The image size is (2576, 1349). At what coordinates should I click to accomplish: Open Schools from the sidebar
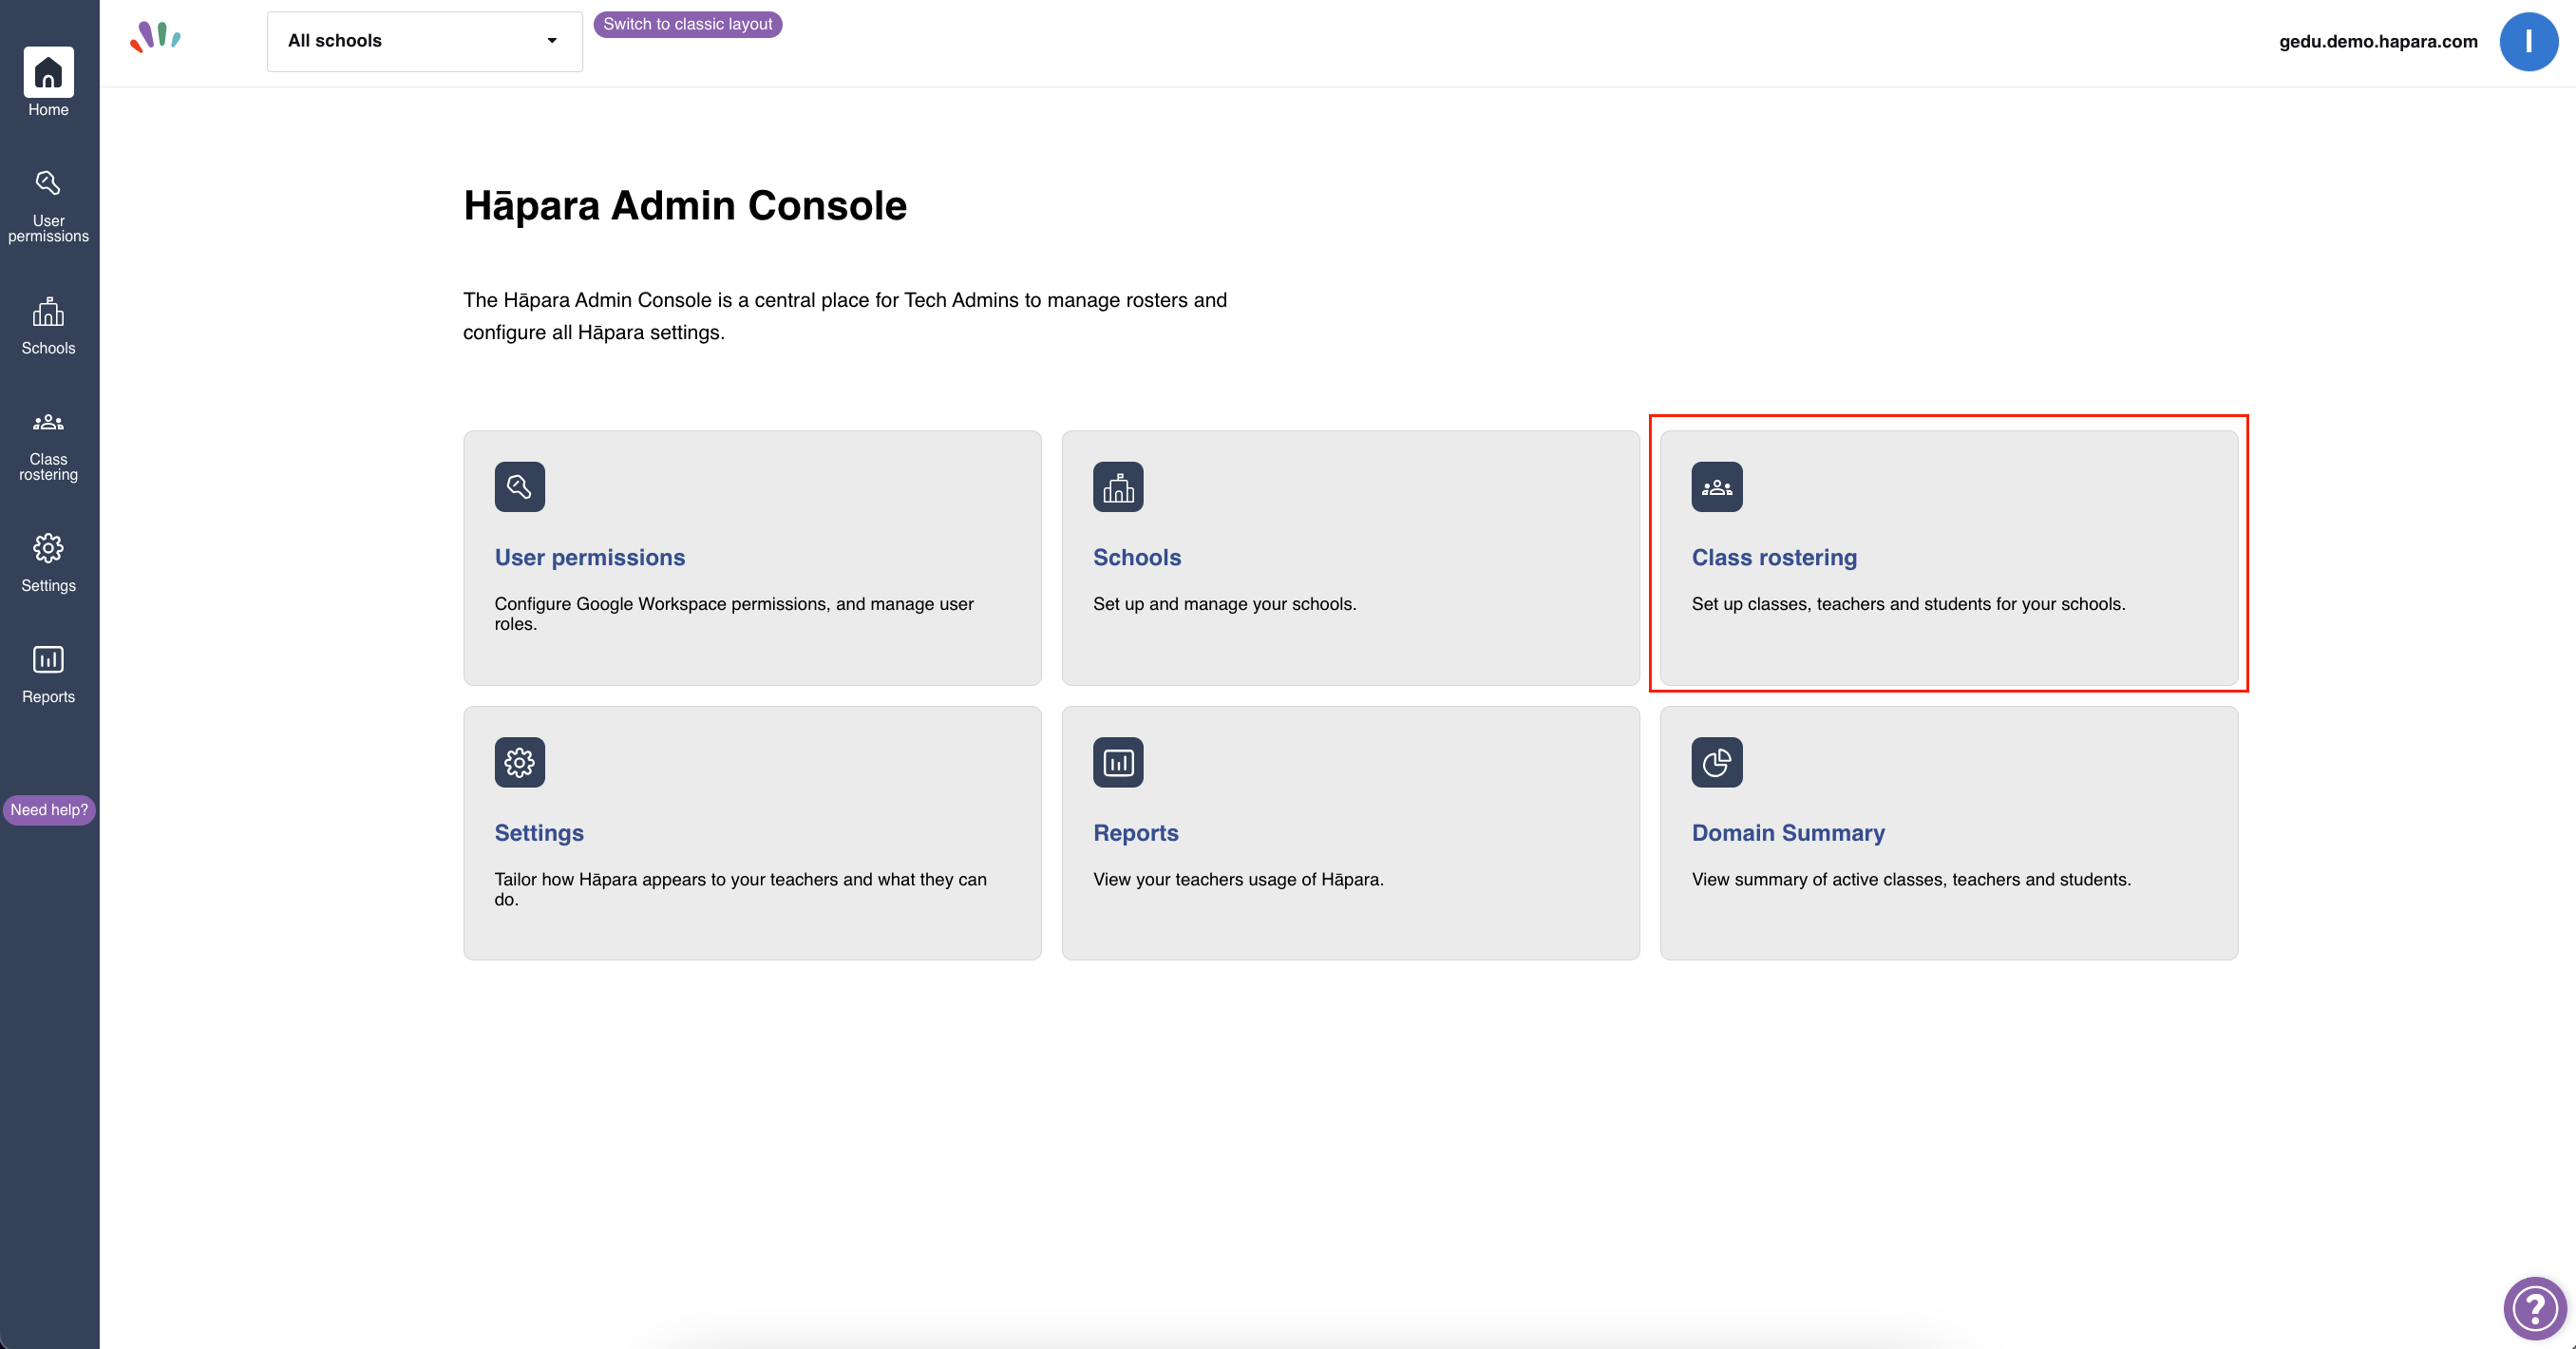[x=48, y=326]
